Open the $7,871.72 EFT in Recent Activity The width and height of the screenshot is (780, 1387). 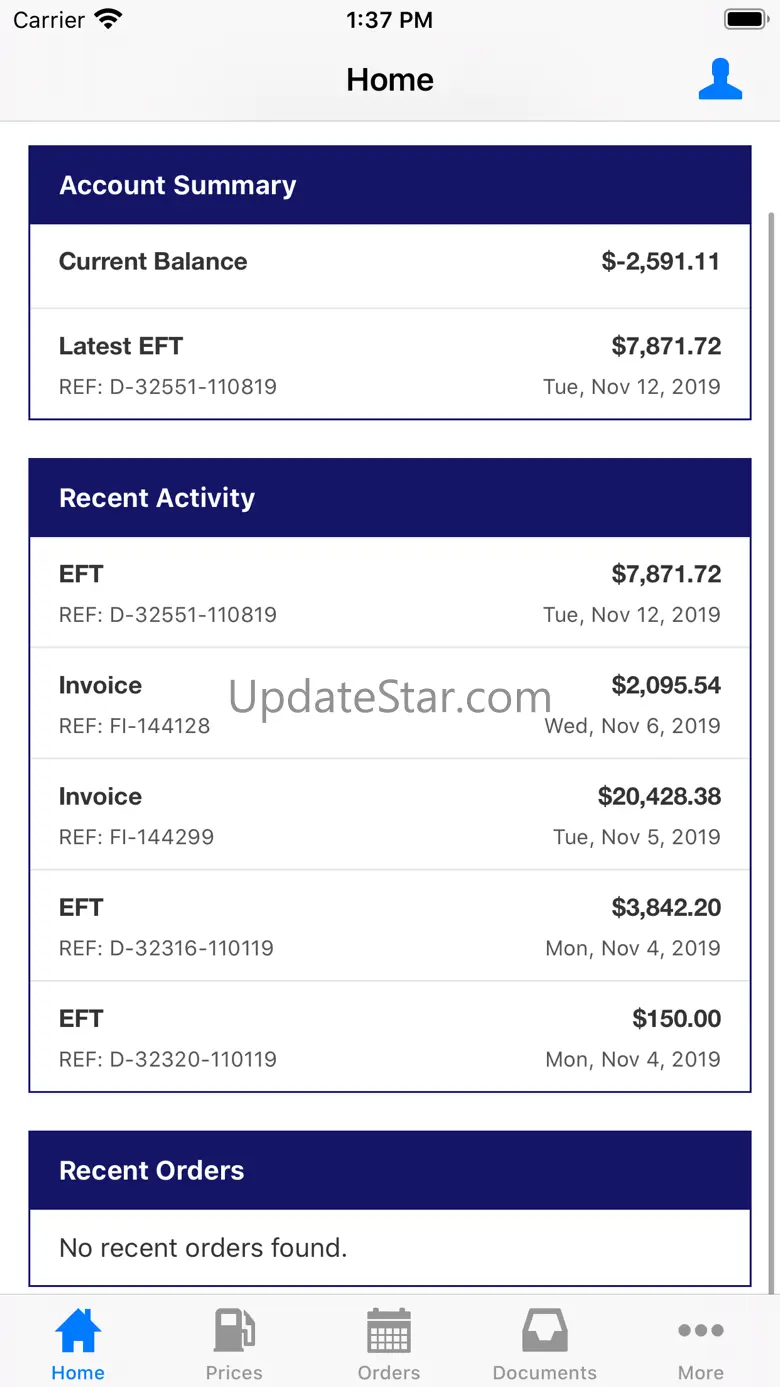tap(390, 593)
